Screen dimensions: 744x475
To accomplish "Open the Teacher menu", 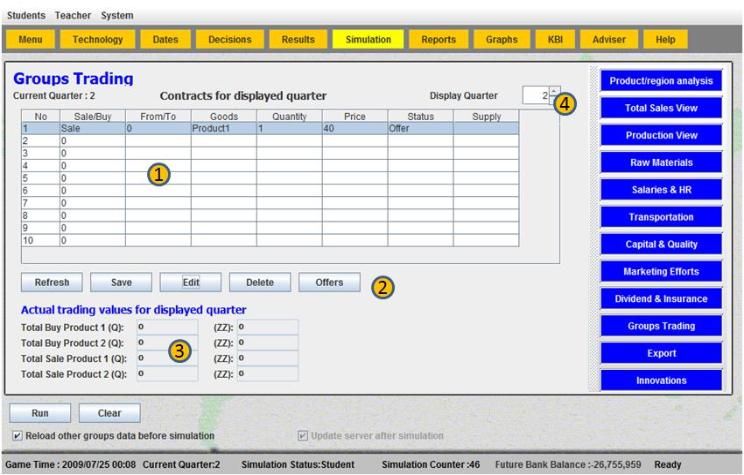I will point(72,14).
